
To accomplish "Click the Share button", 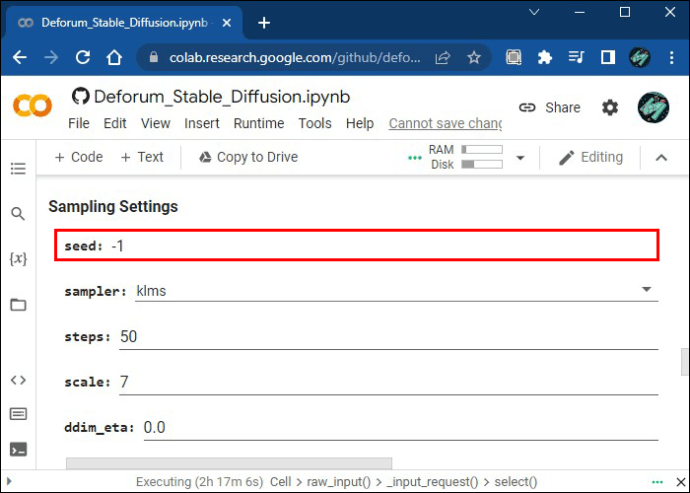I will (550, 107).
